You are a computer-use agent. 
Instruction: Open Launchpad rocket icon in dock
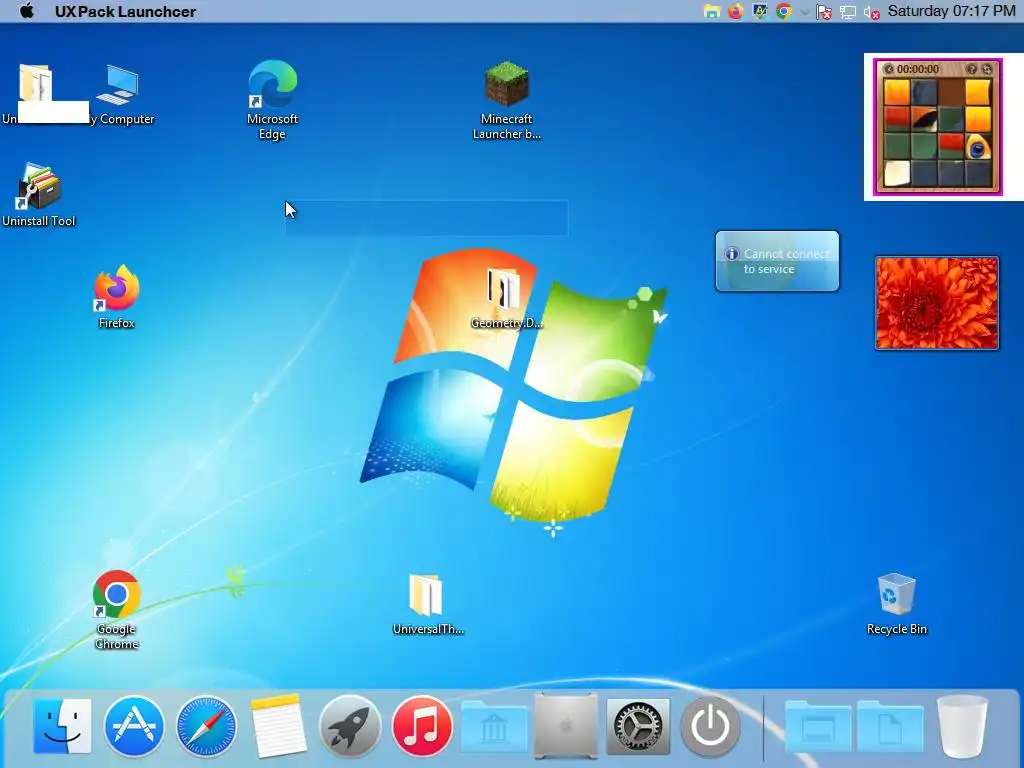350,726
